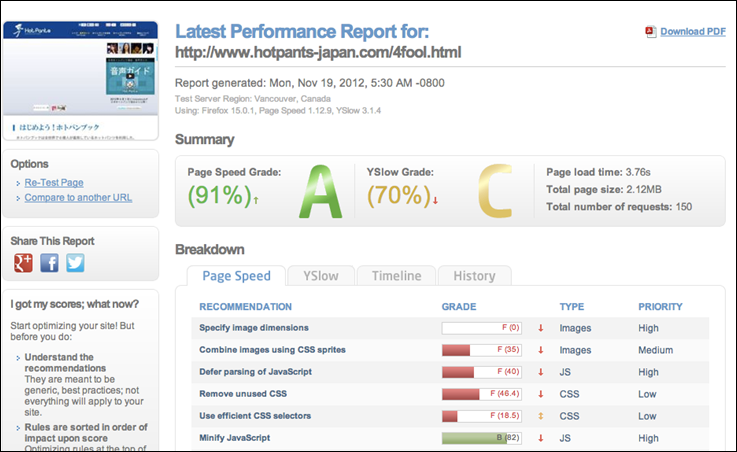Click the F (0) grade bar
This screenshot has width=737, height=452.
point(481,328)
